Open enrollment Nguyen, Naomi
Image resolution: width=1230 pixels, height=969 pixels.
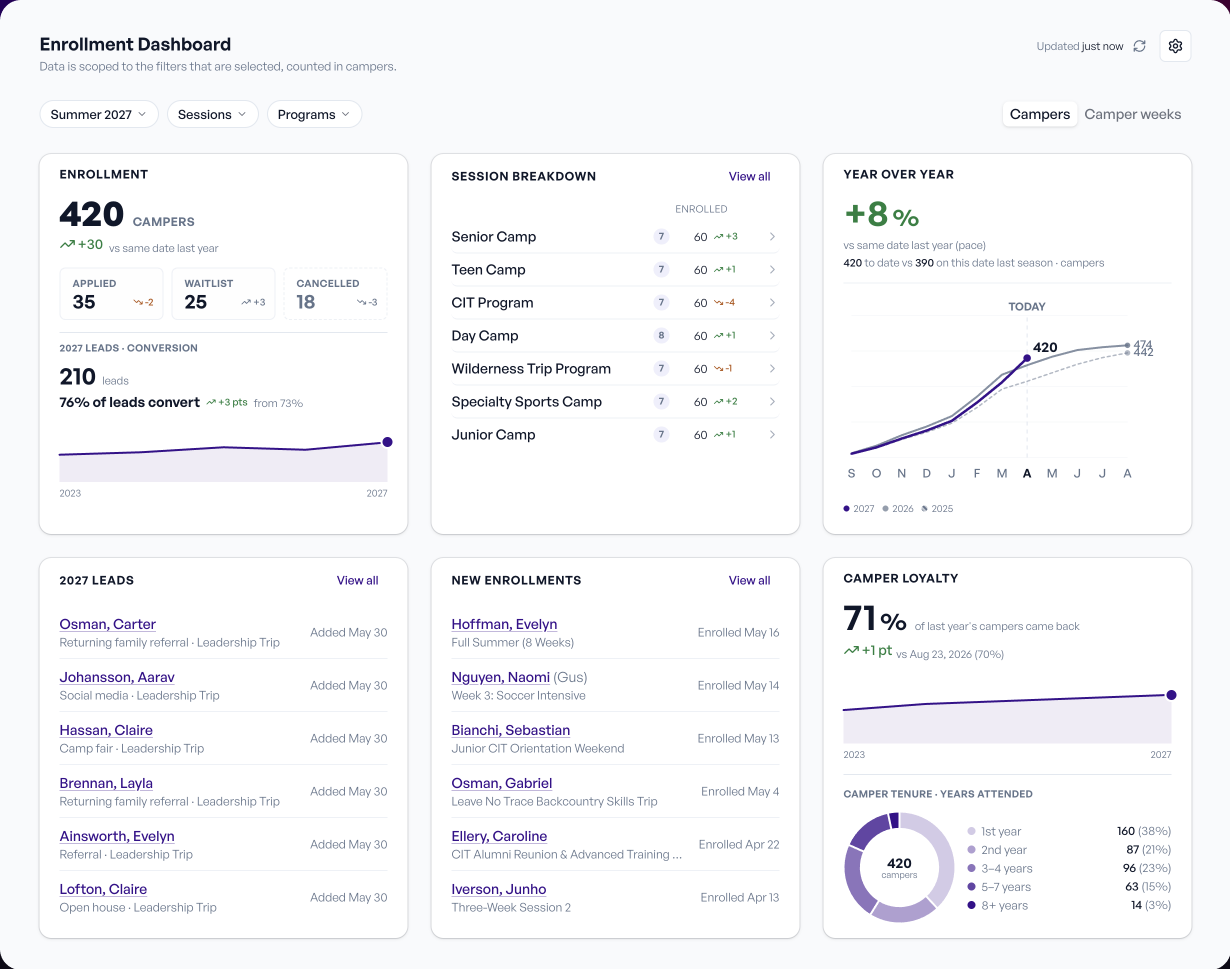pyautogui.click(x=500, y=677)
